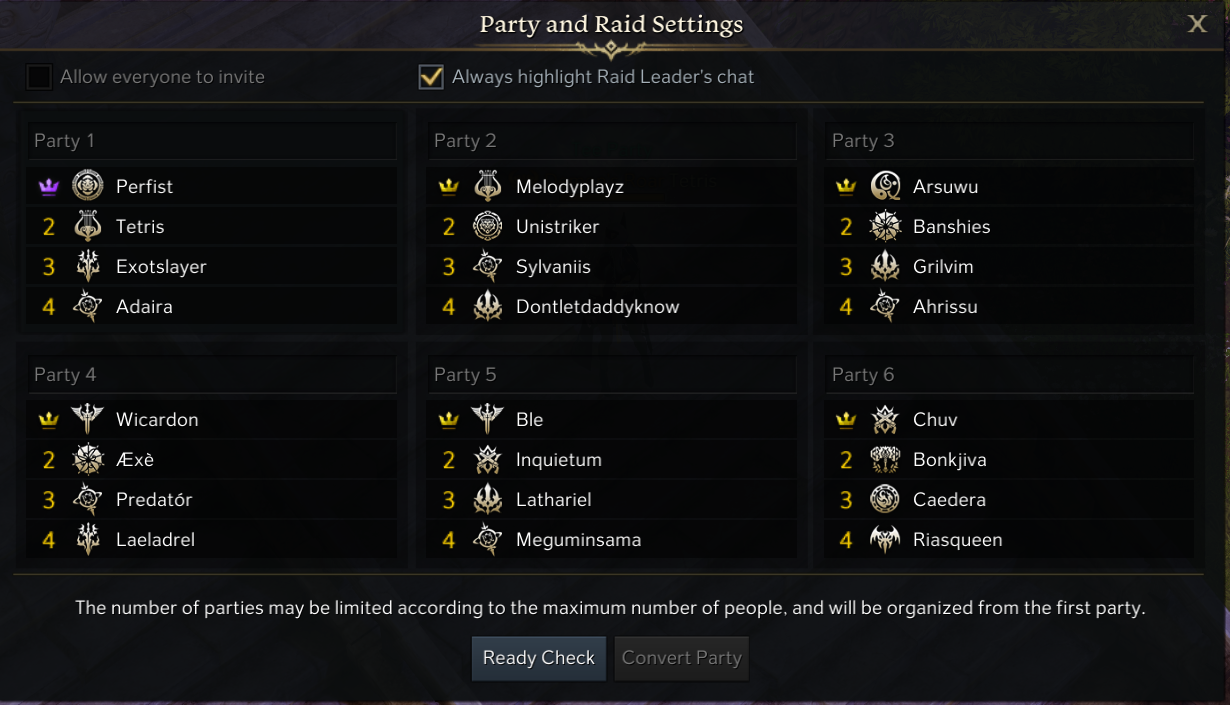This screenshot has width=1230, height=705.
Task: Click Bonkjiva's class icon
Action: click(885, 459)
